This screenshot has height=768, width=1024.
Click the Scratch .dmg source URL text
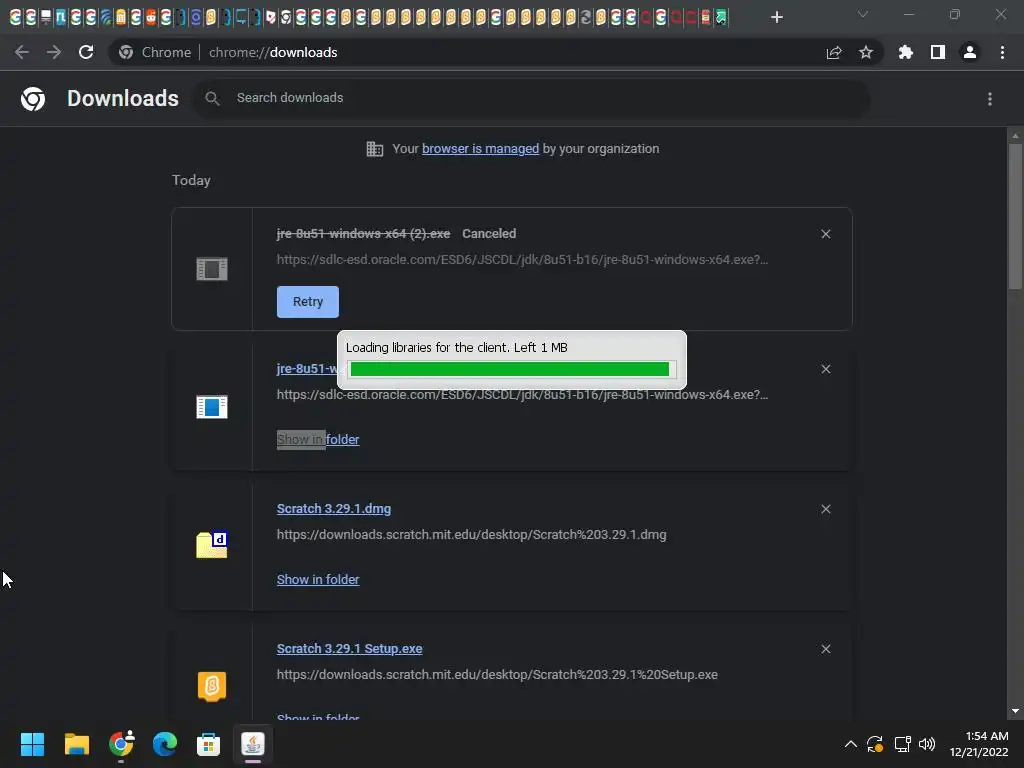(472, 535)
